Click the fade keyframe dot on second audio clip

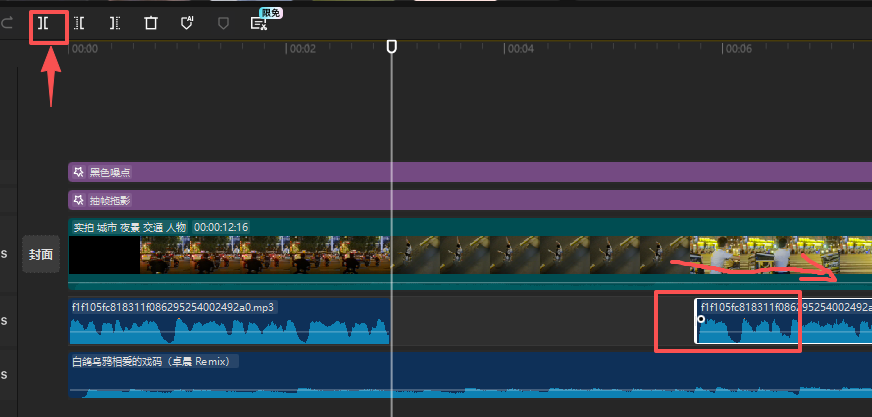[701, 319]
